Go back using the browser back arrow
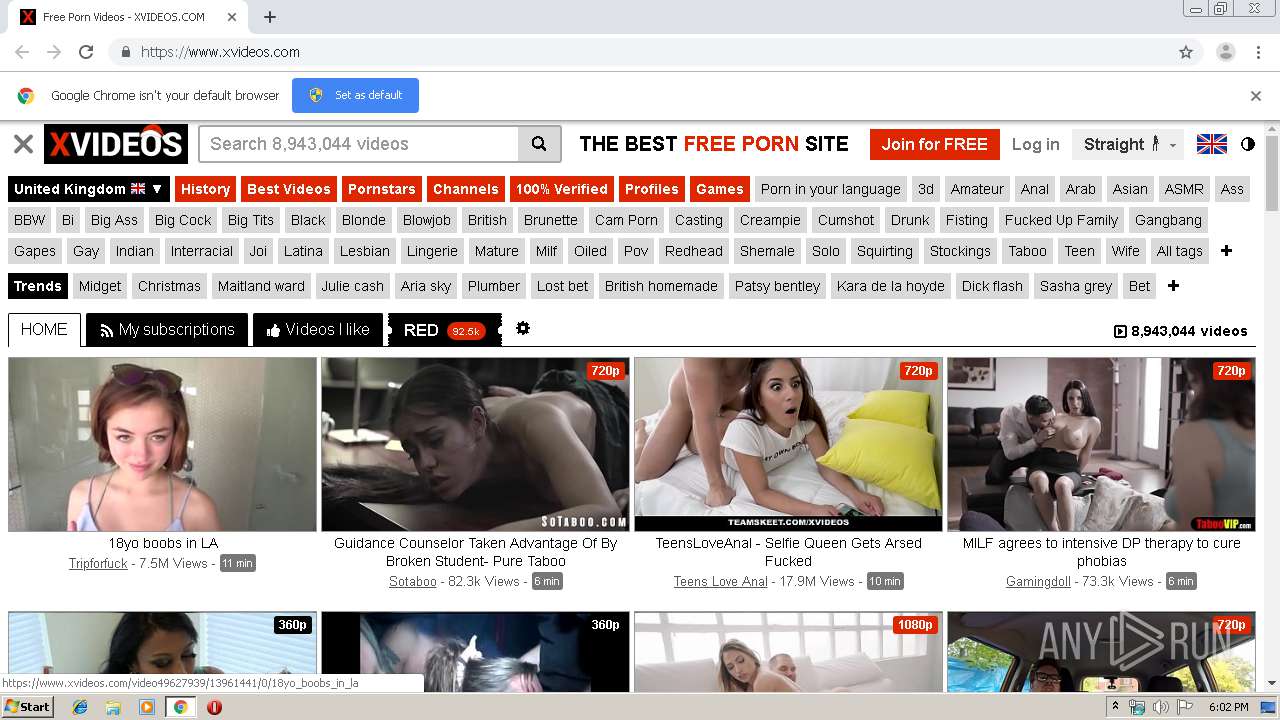 22,52
